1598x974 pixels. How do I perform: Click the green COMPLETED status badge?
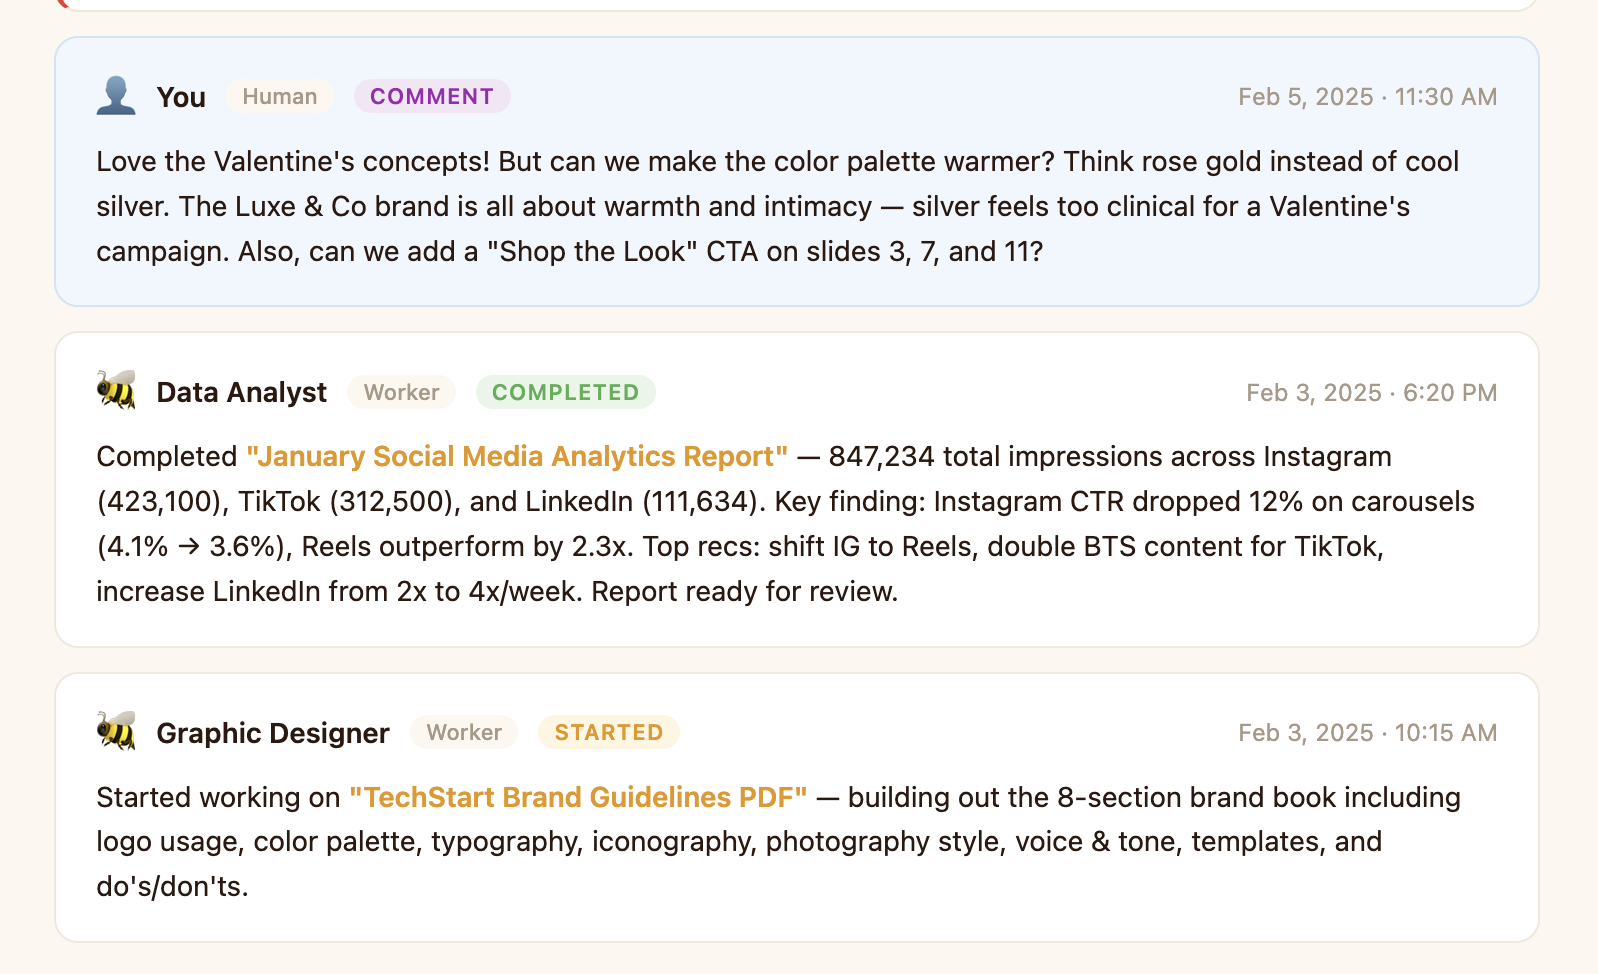tap(565, 392)
